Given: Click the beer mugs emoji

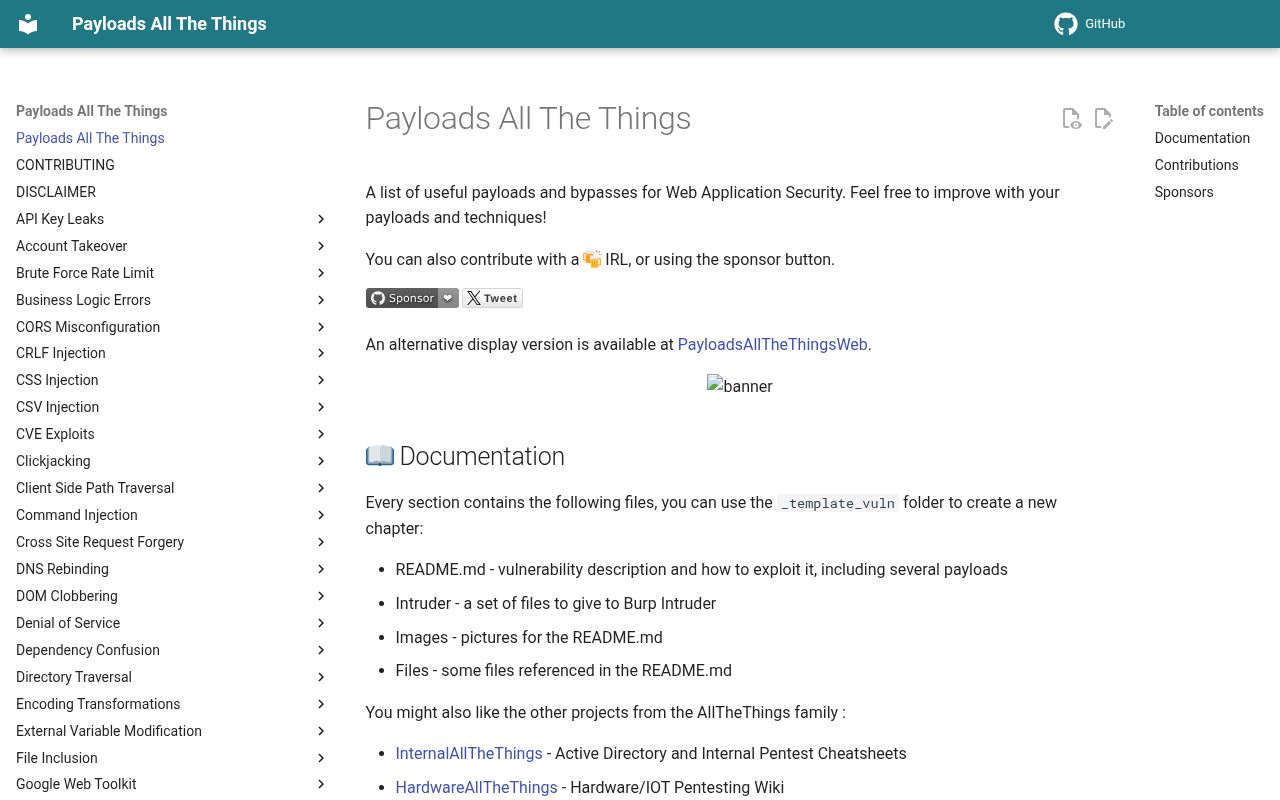Looking at the screenshot, I should click(592, 259).
